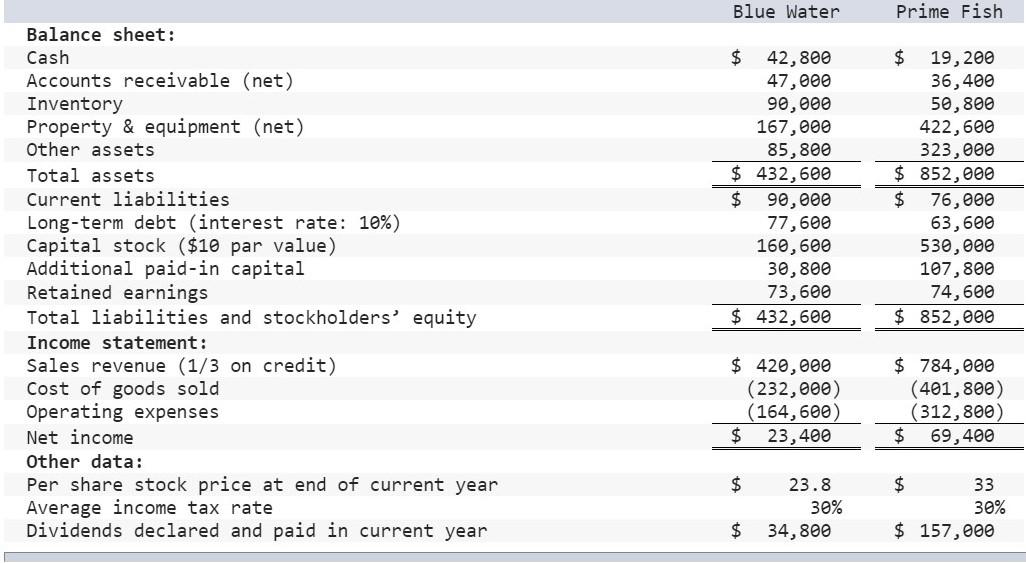The height and width of the screenshot is (563, 1026).
Task: Select Prime Fish total assets $ 852,000
Action: [x=945, y=173]
